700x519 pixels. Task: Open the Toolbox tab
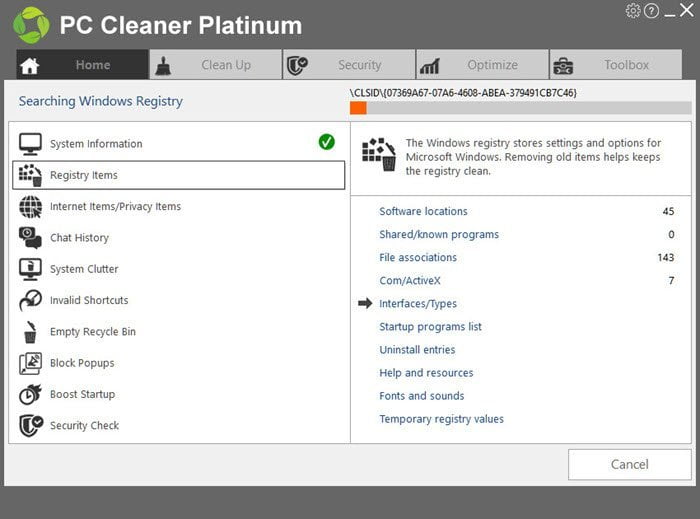[616, 65]
